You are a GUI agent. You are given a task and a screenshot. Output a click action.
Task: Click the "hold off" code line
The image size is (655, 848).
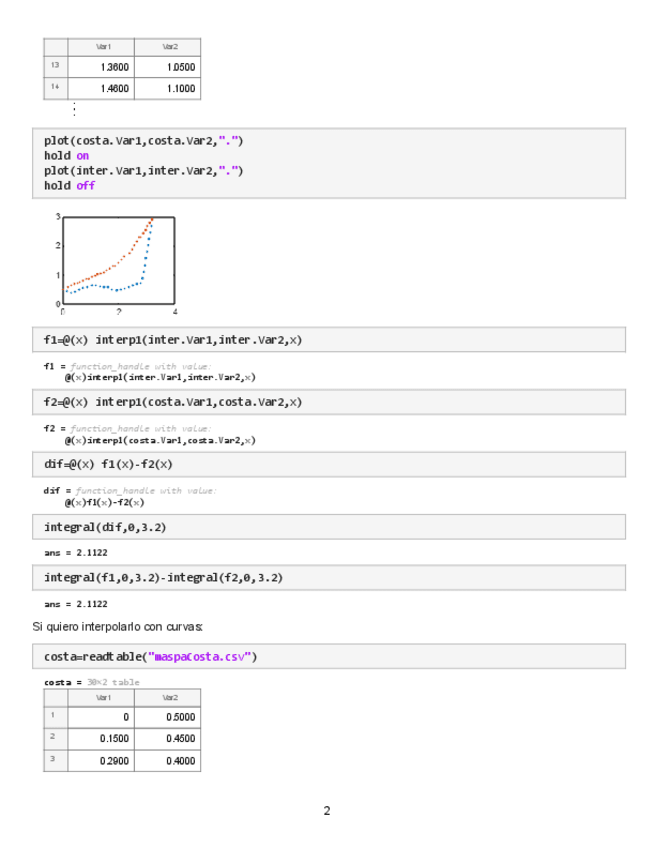tap(69, 186)
